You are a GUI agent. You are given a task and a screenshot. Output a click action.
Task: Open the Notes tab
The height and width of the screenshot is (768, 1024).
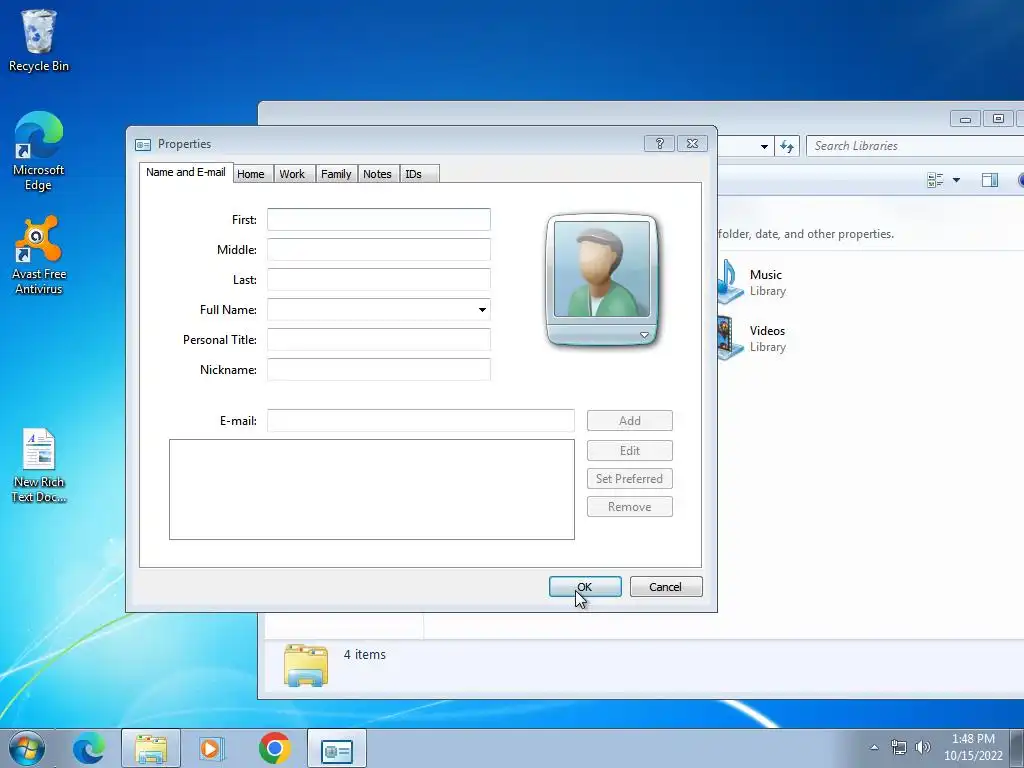pyautogui.click(x=377, y=174)
